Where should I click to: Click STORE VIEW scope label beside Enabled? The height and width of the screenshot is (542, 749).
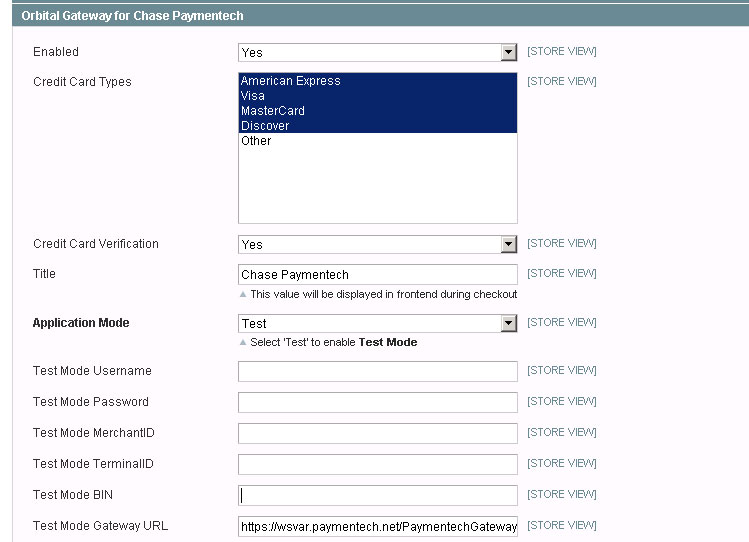click(x=562, y=51)
